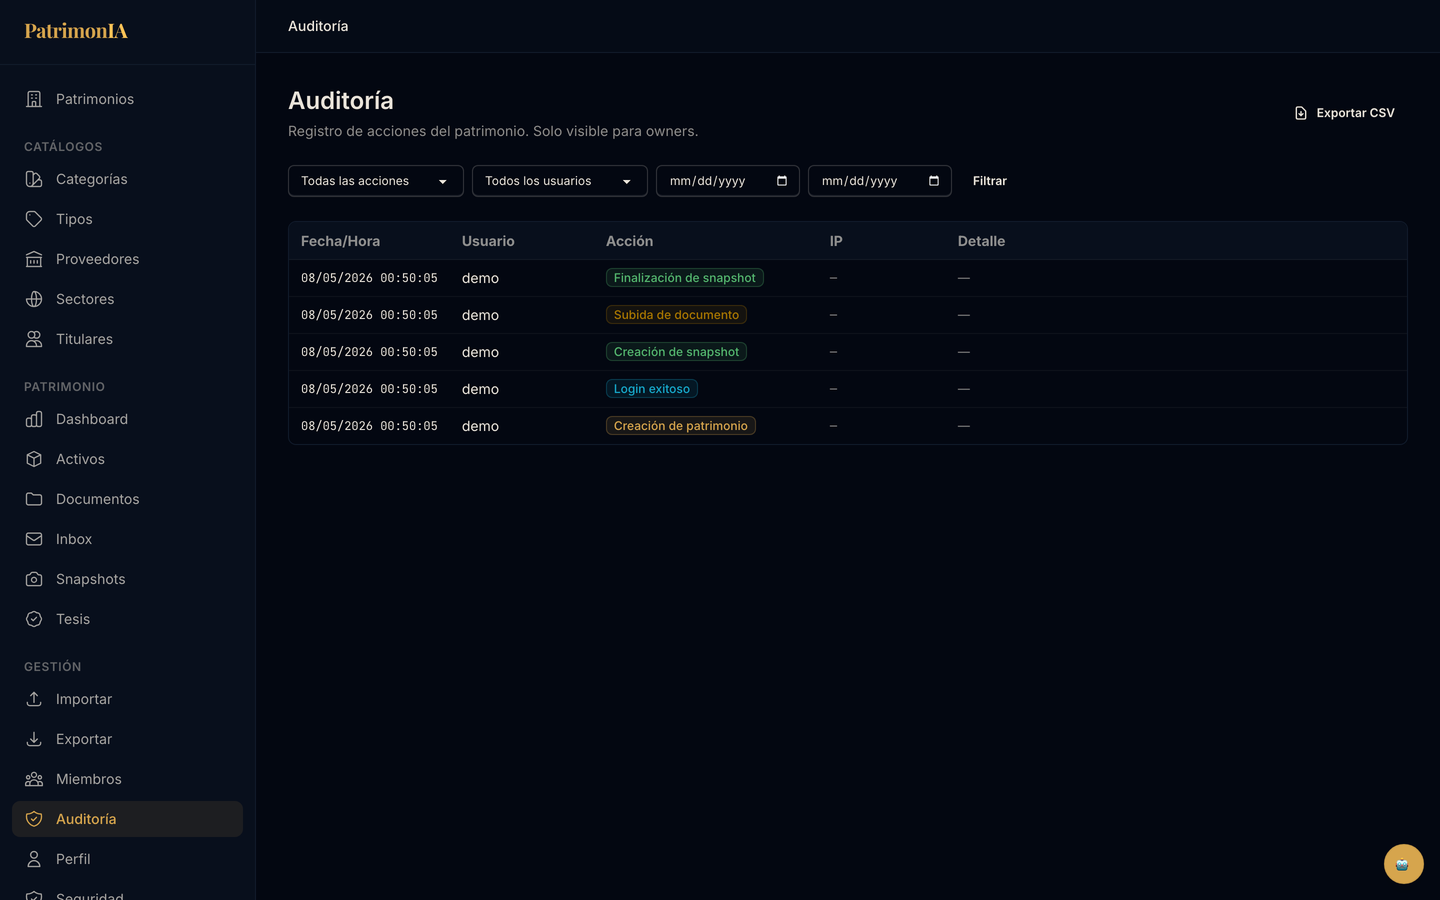Viewport: 1440px width, 900px height.
Task: Click the Subida de documento badge
Action: click(x=676, y=315)
